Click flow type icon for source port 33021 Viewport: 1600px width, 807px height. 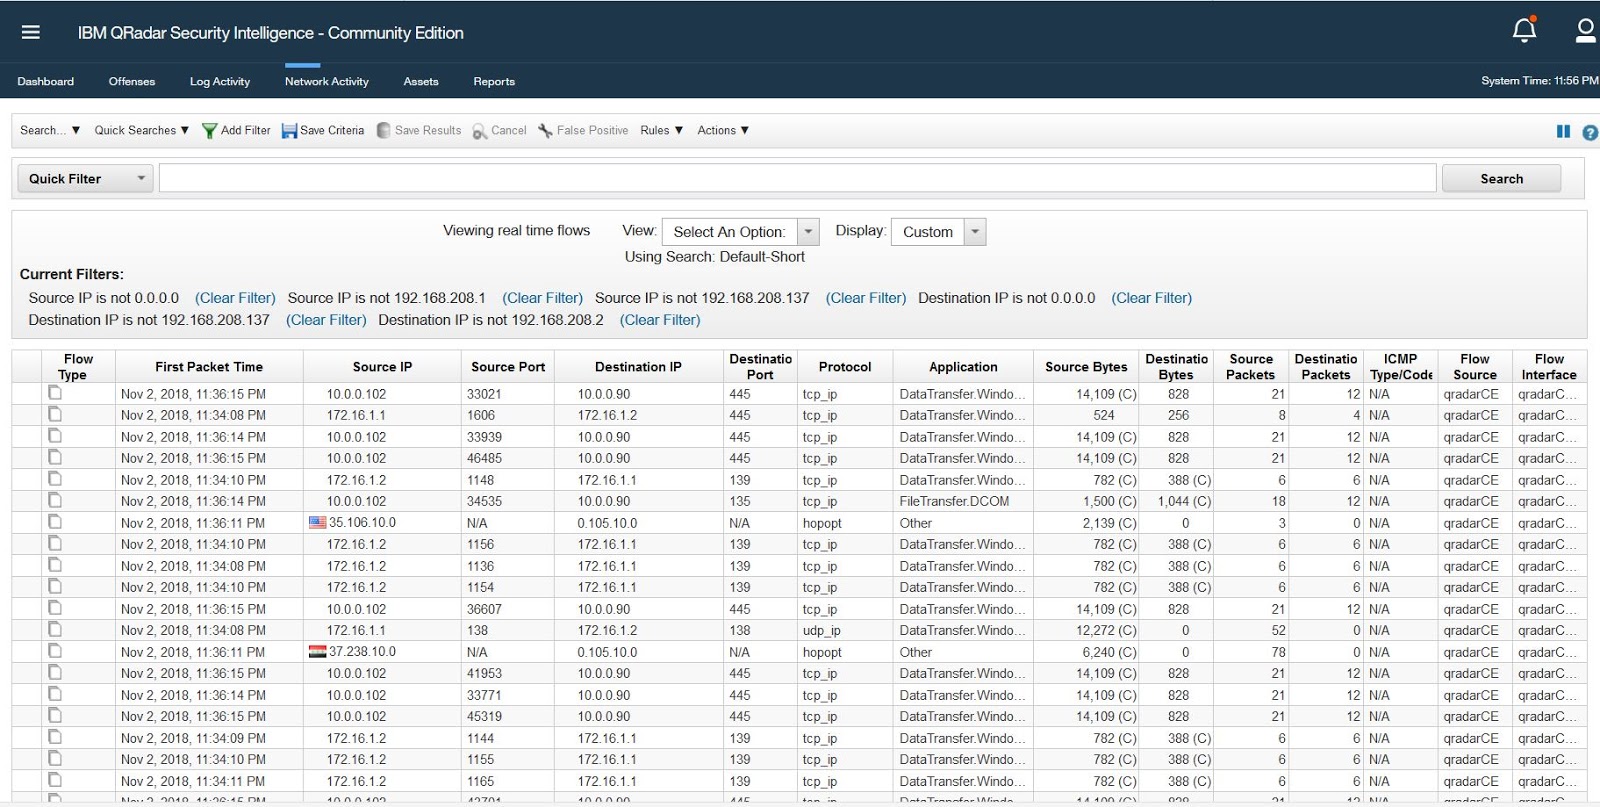point(55,393)
